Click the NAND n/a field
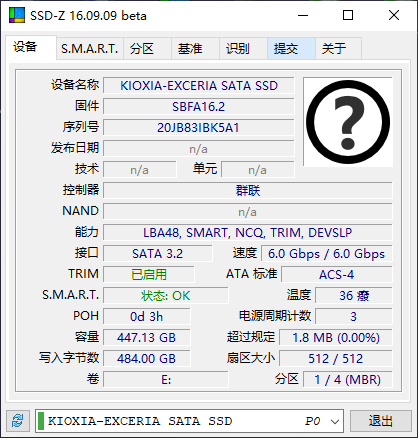 (x=248, y=212)
